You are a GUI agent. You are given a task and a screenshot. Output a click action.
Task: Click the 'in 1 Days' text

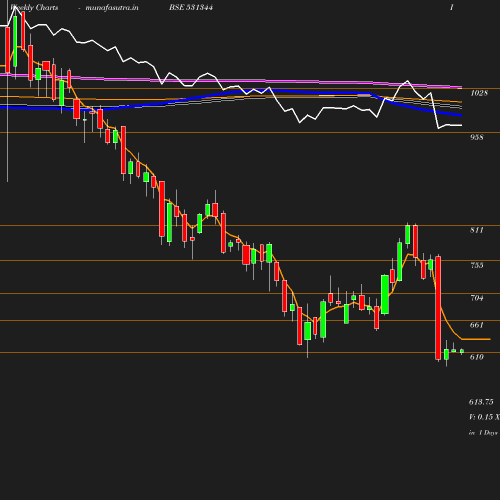(x=483, y=433)
